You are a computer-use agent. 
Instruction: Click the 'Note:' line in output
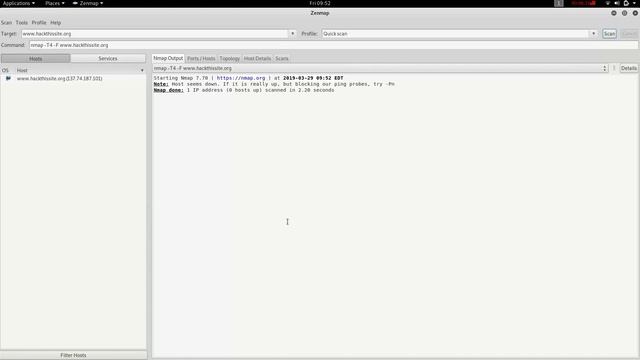click(274, 84)
